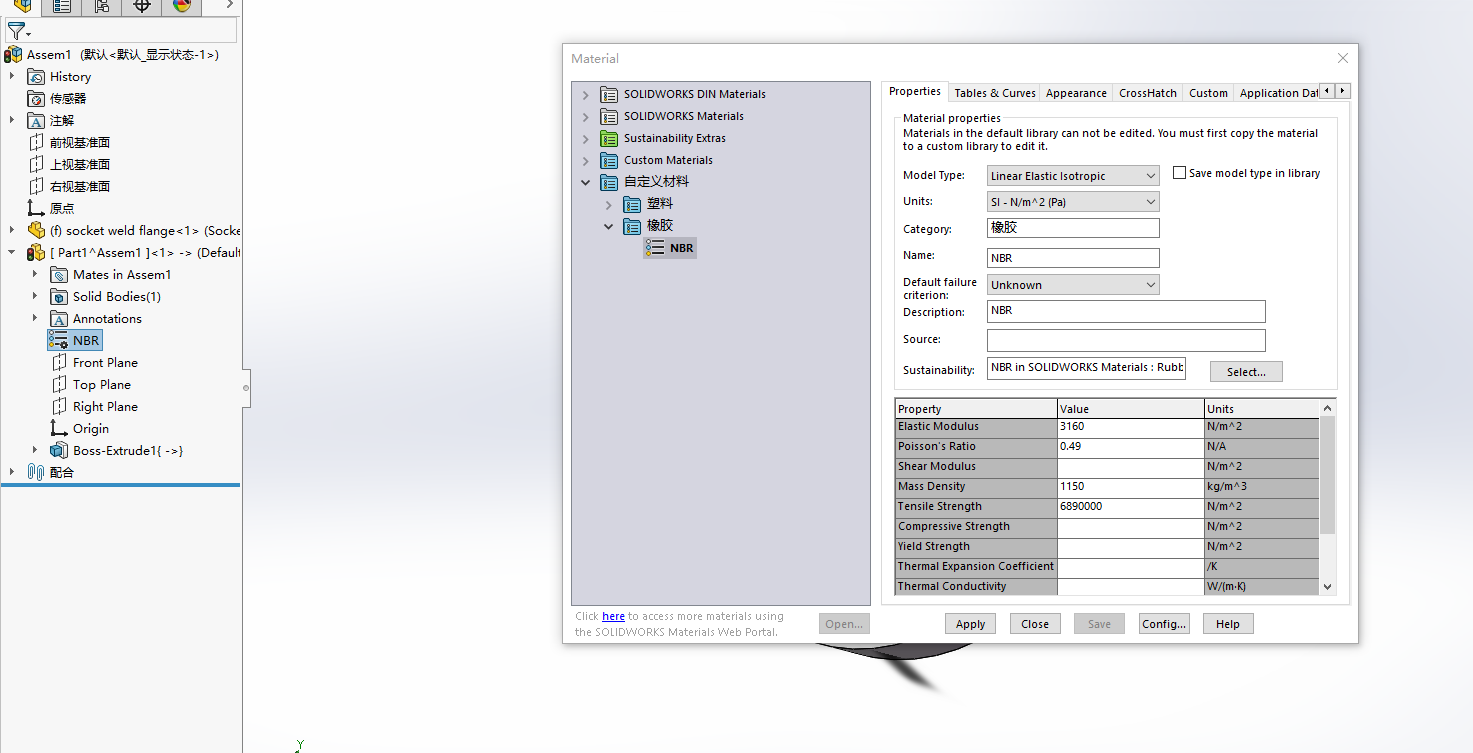The image size is (1473, 753).
Task: Open the DisplayManager color ball tab
Action: (x=181, y=6)
